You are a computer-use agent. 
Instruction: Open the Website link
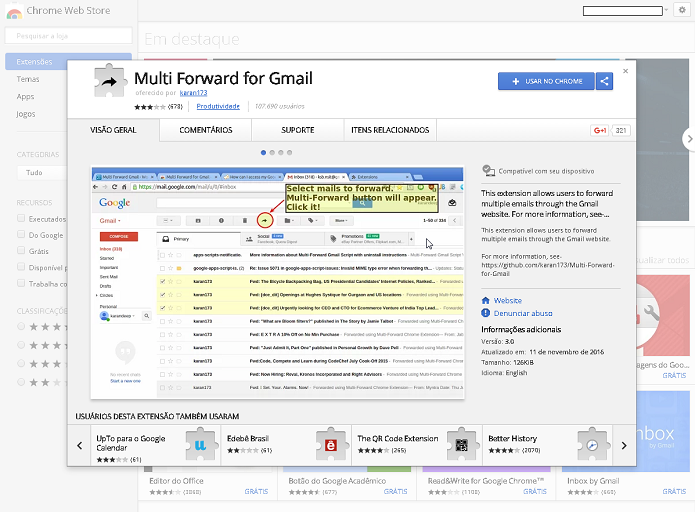tap(508, 301)
